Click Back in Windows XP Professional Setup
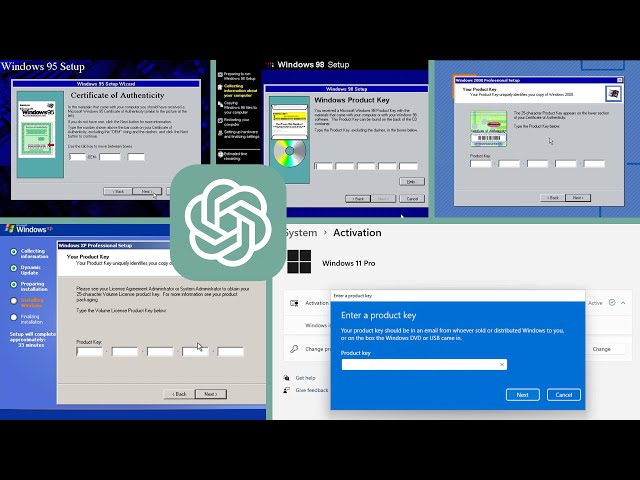640x480 pixels. click(x=179, y=394)
